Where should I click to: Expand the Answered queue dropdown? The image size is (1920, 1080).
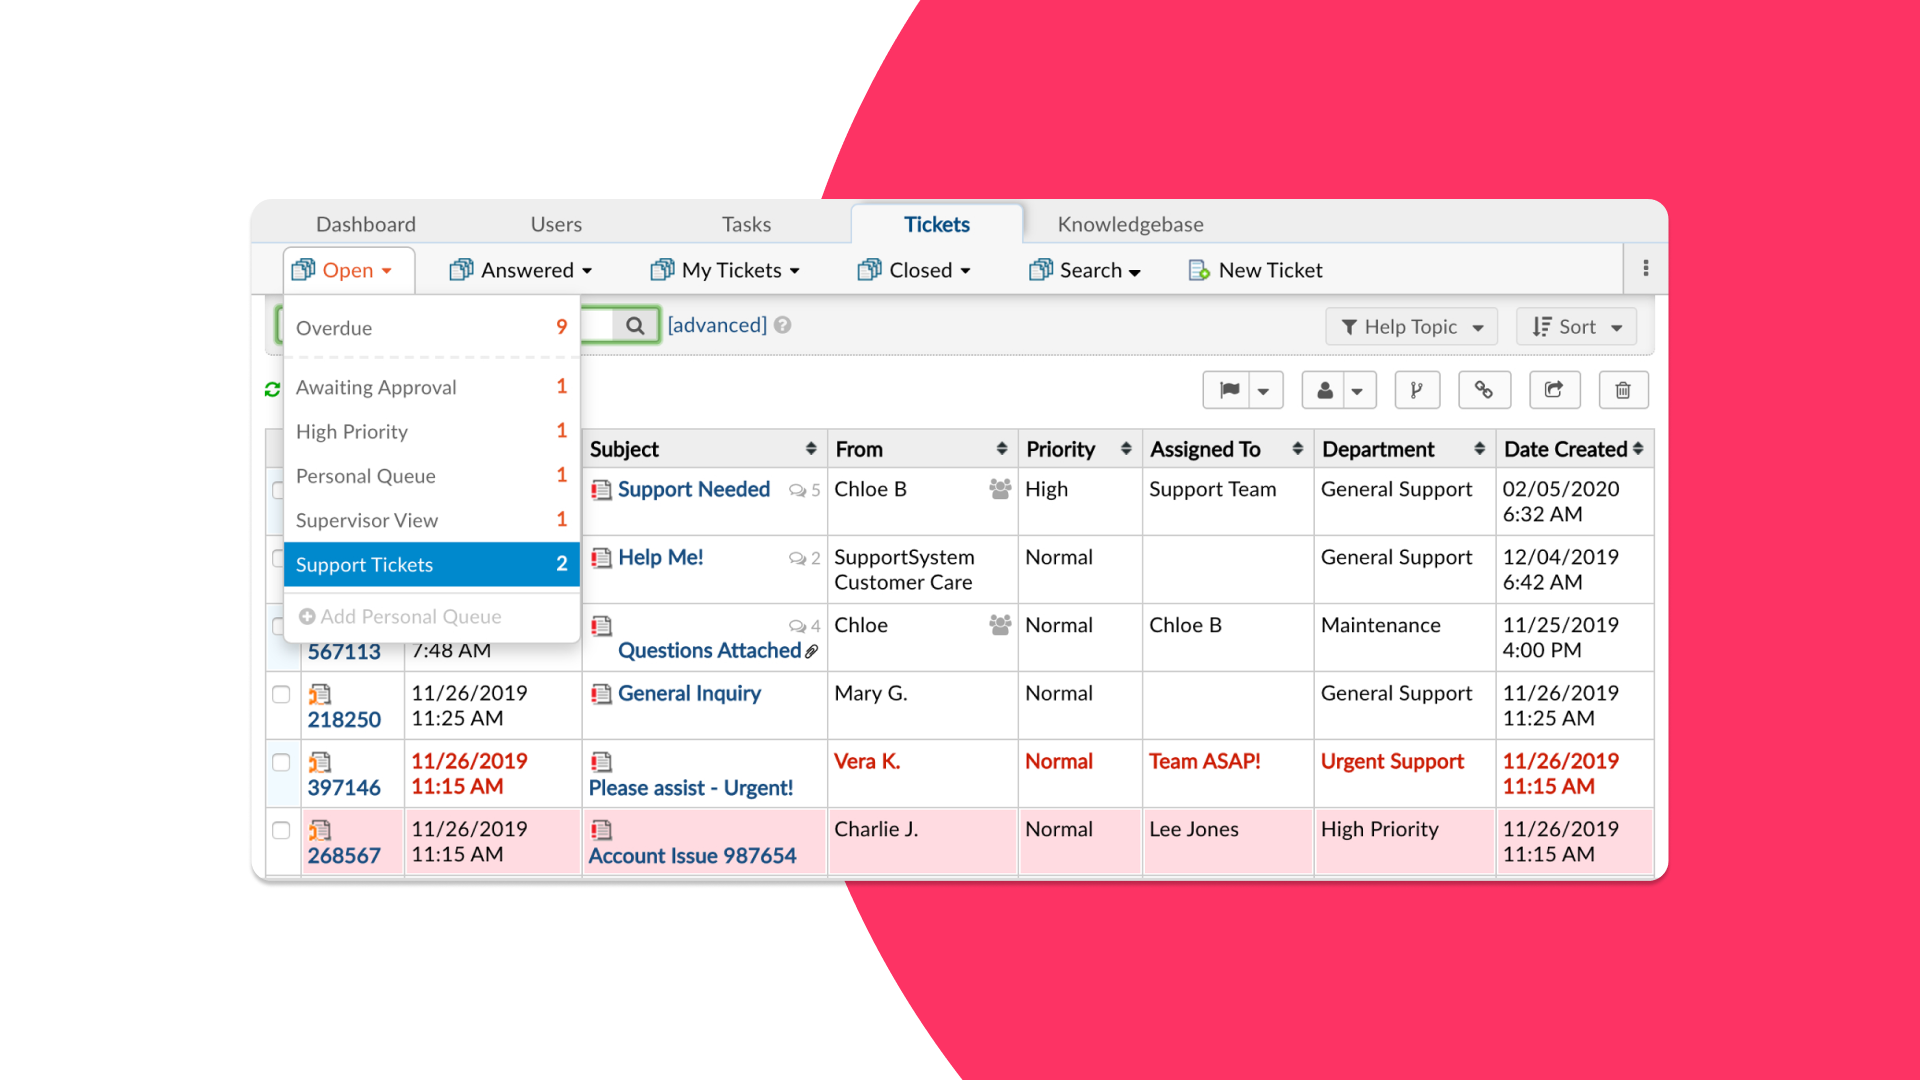click(x=521, y=270)
